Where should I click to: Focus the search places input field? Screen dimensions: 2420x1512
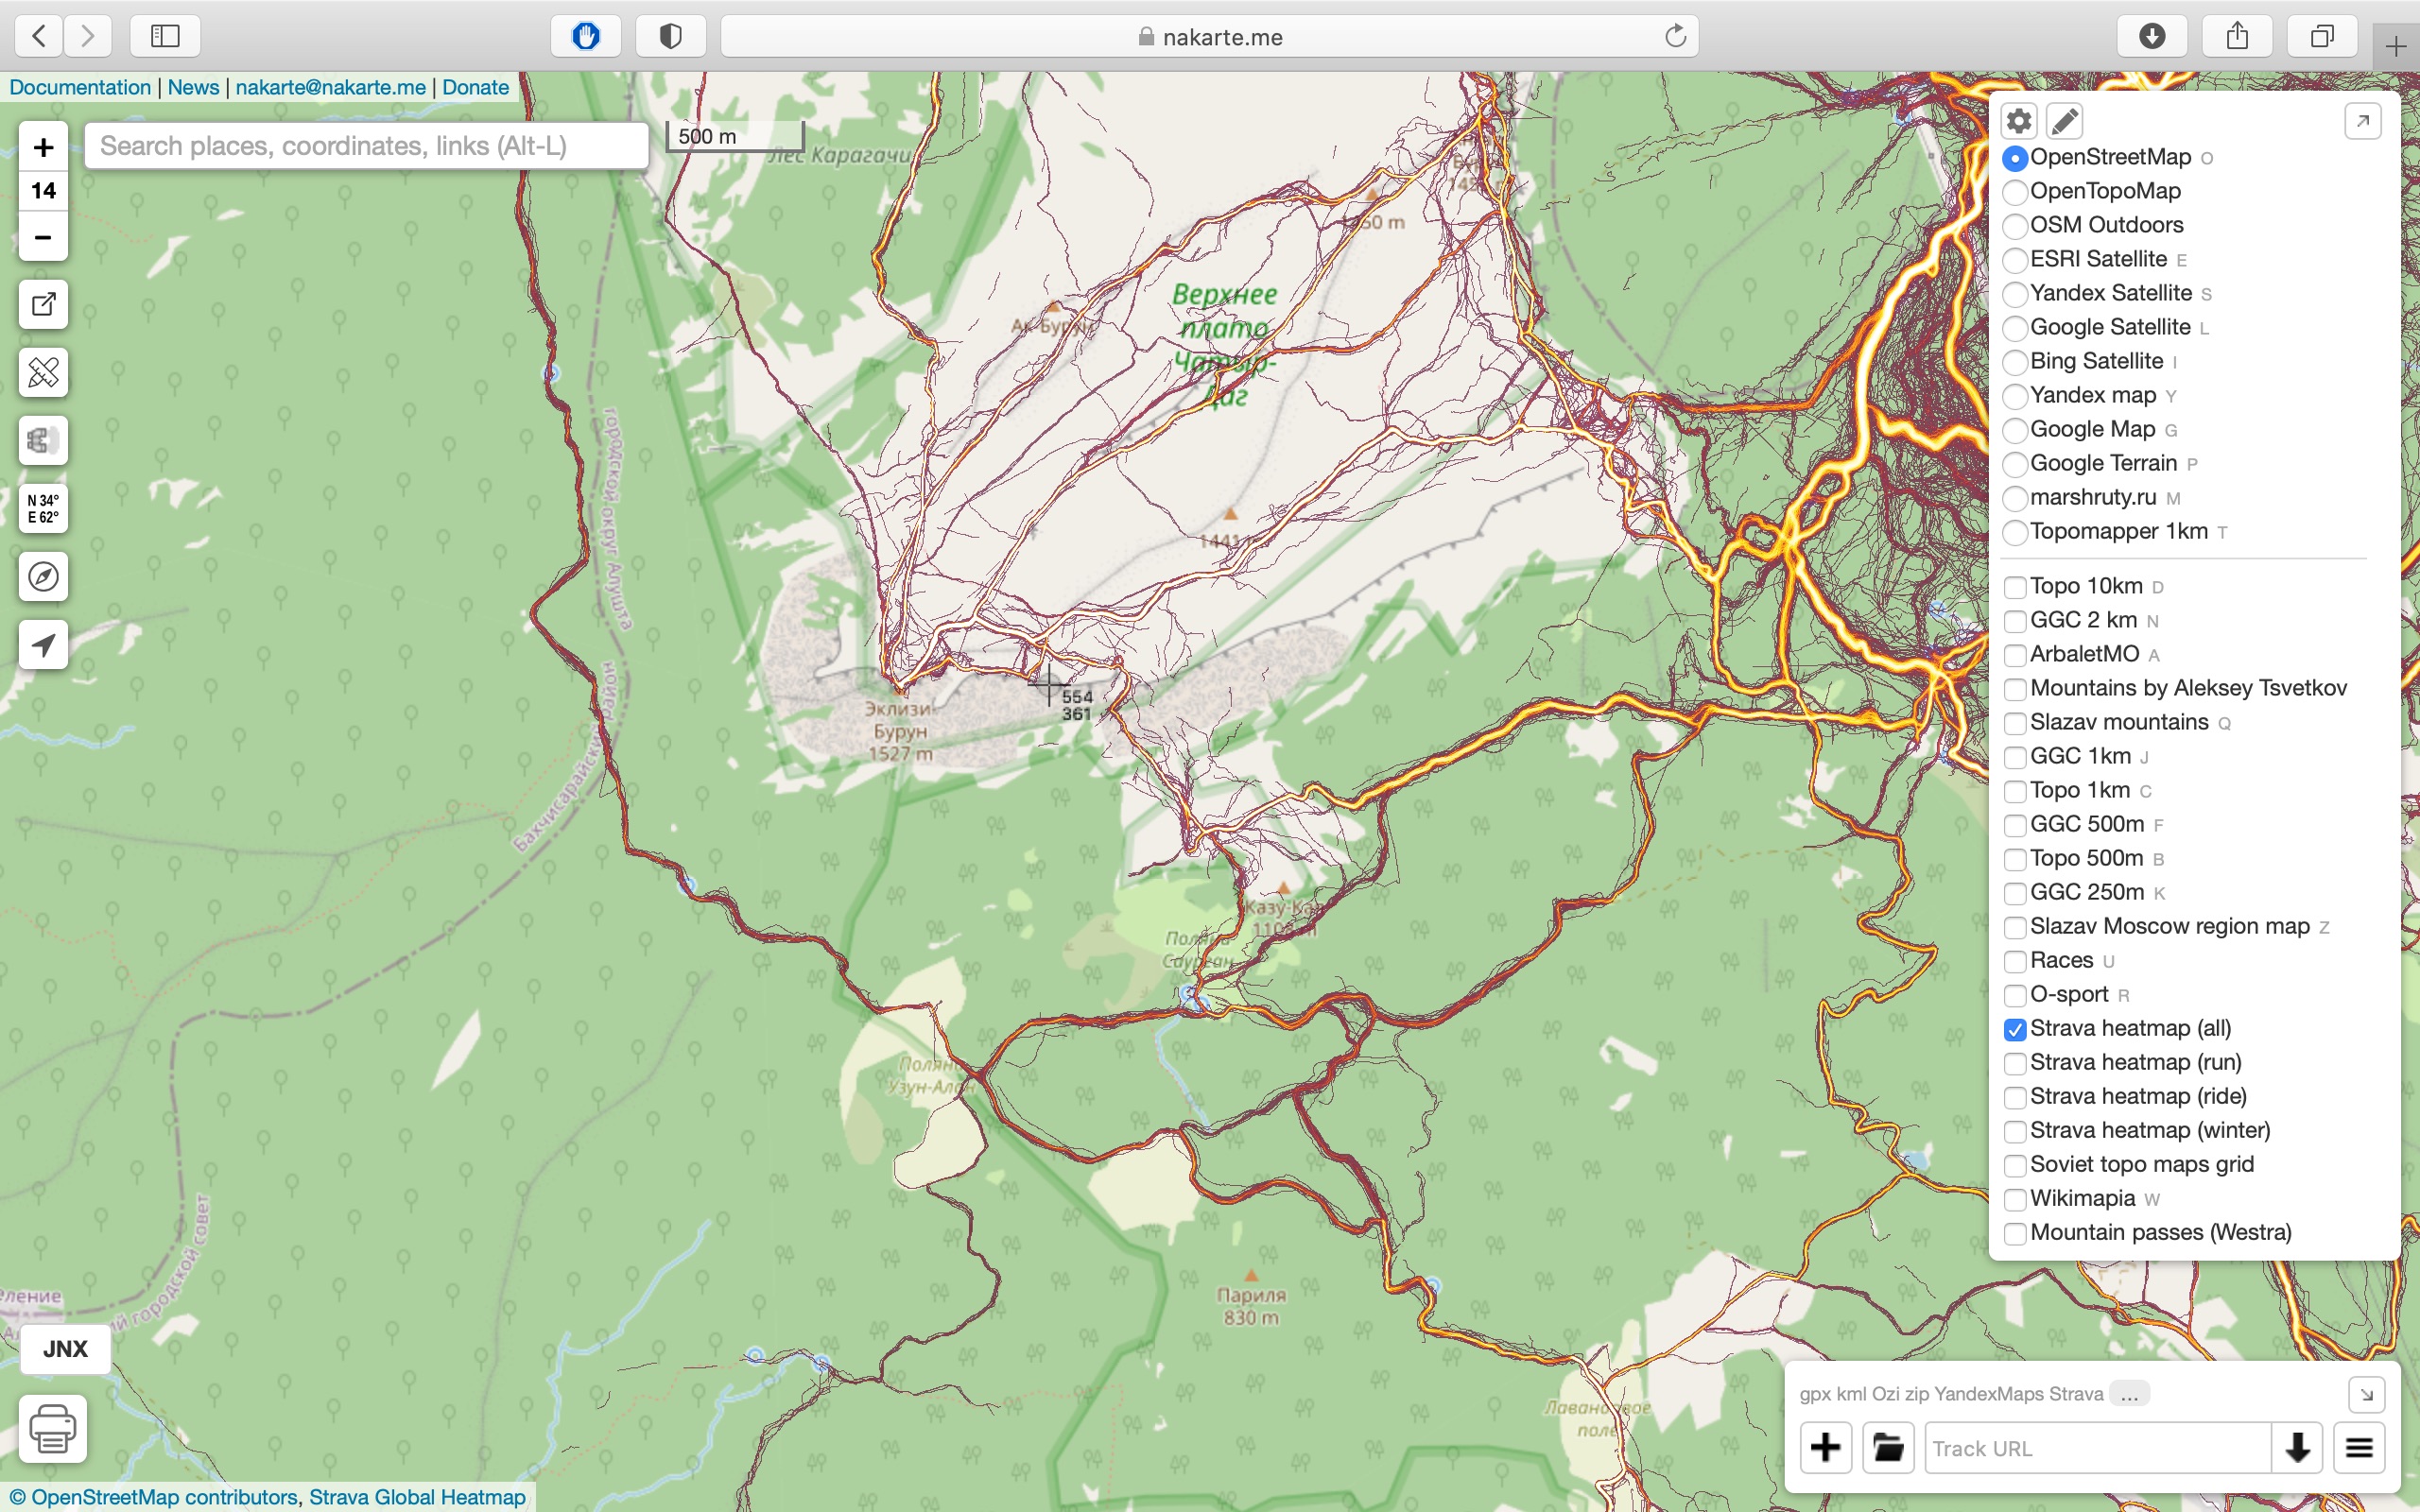(x=365, y=146)
